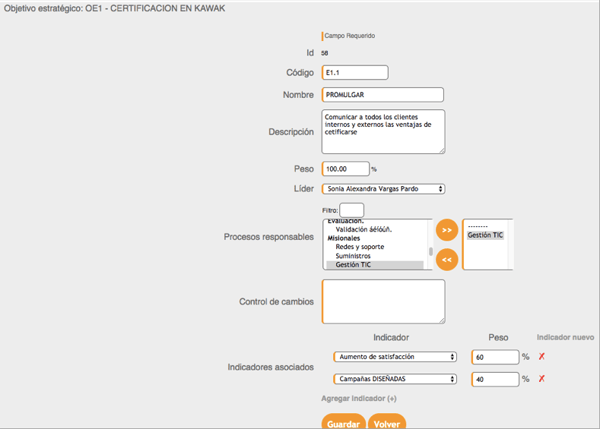Delete the Aumento de satisfacción indicator row
Screen dimensions: 600x429
point(542,356)
